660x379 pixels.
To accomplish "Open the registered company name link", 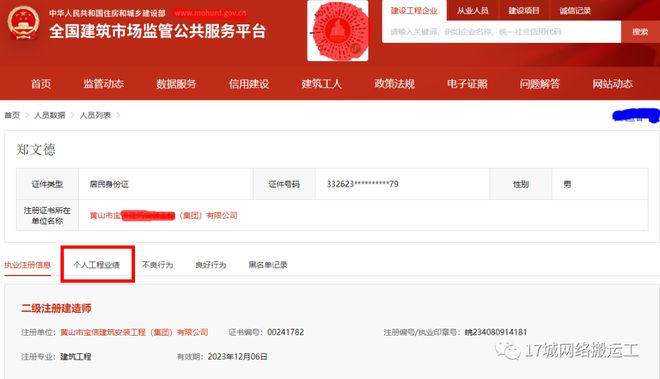I will 163,216.
